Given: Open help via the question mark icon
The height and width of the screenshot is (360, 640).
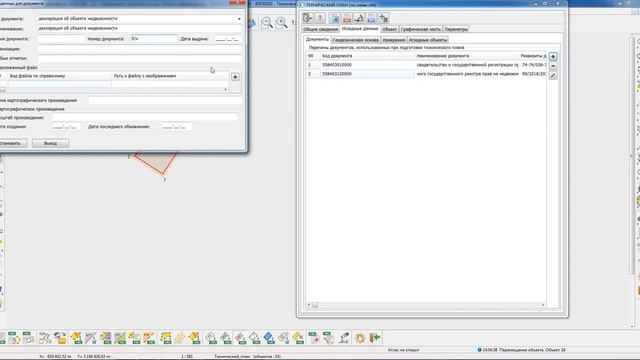Looking at the screenshot, I should pyautogui.click(x=320, y=18).
